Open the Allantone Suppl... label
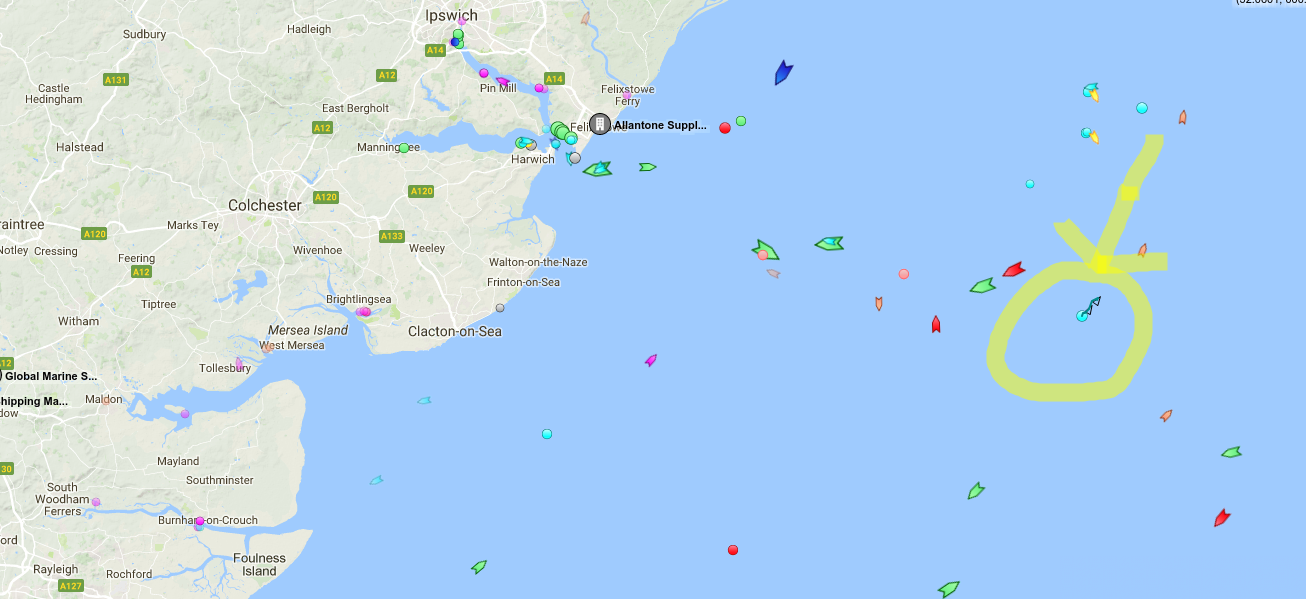Viewport: 1306px width, 599px height. point(660,126)
